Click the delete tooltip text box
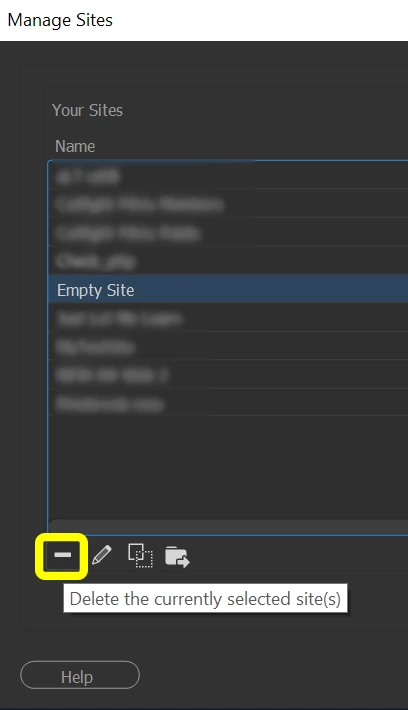408x710 pixels. click(x=205, y=599)
